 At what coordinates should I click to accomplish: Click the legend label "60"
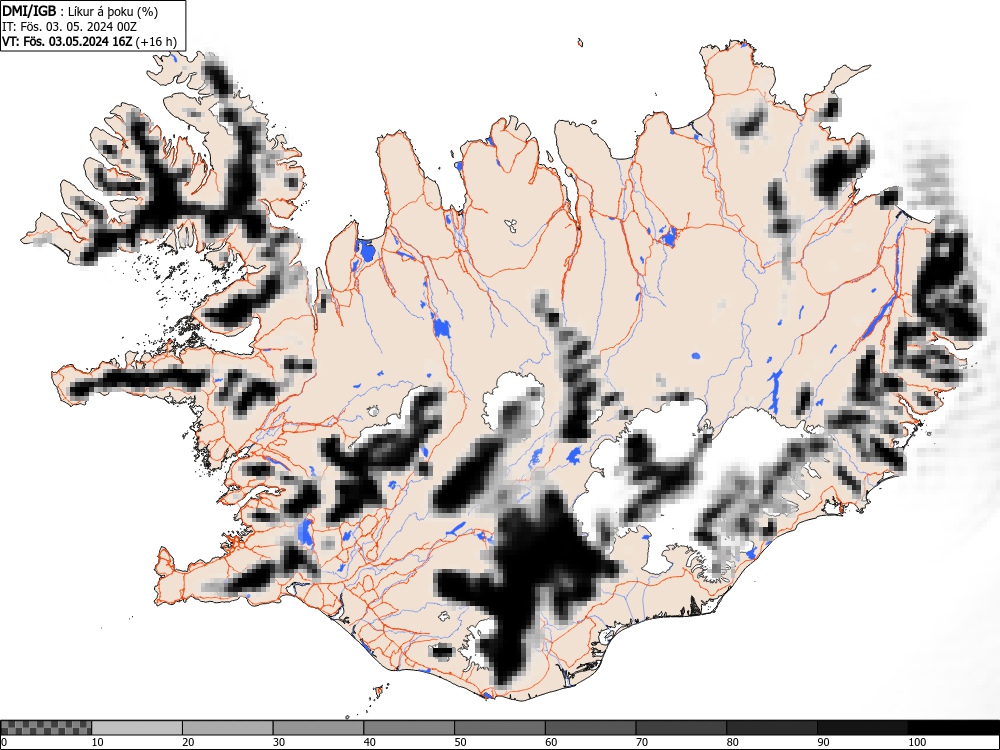pos(550,742)
